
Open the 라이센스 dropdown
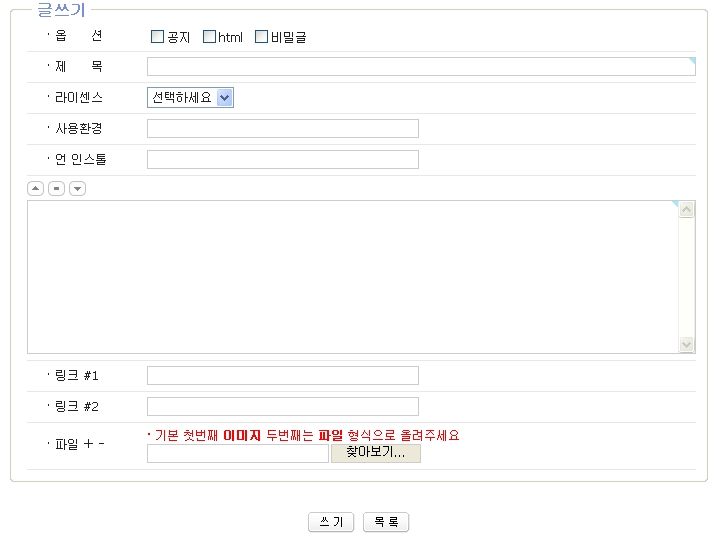190,98
